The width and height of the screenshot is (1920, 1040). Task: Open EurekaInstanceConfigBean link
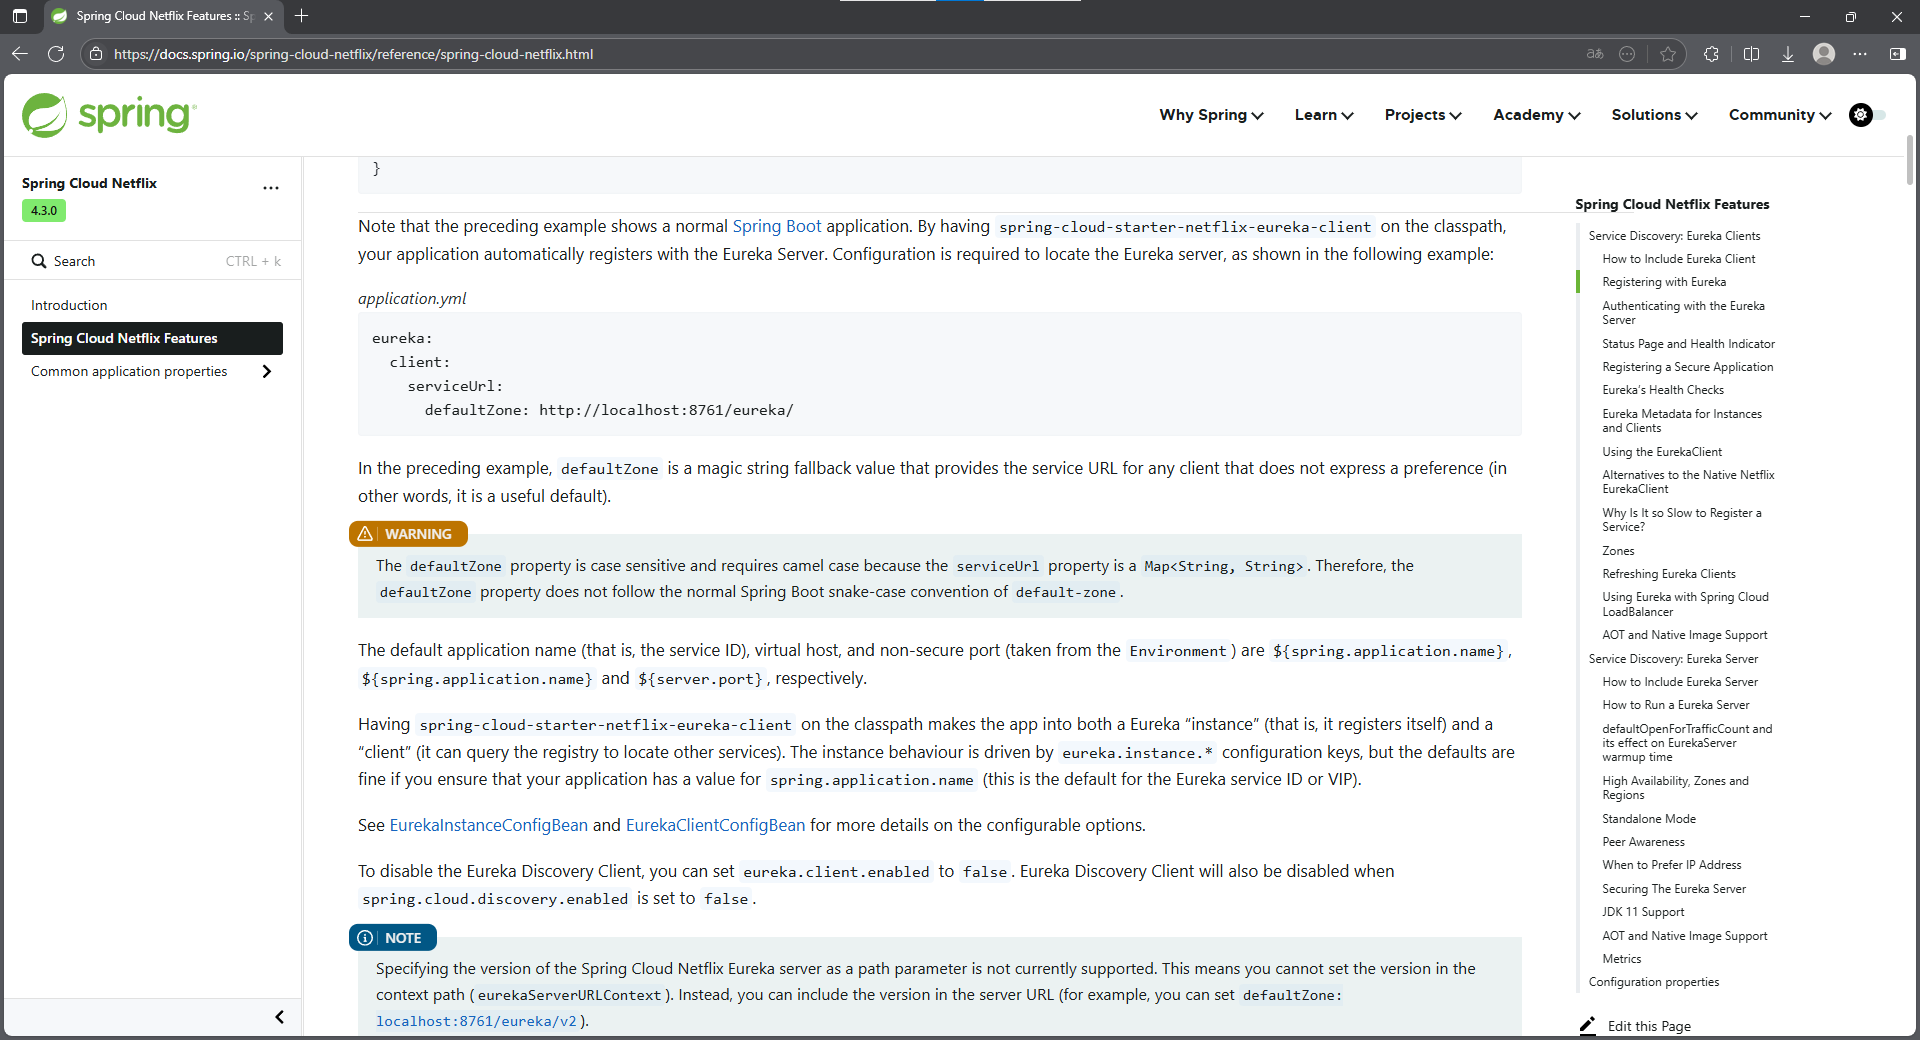tap(488, 825)
